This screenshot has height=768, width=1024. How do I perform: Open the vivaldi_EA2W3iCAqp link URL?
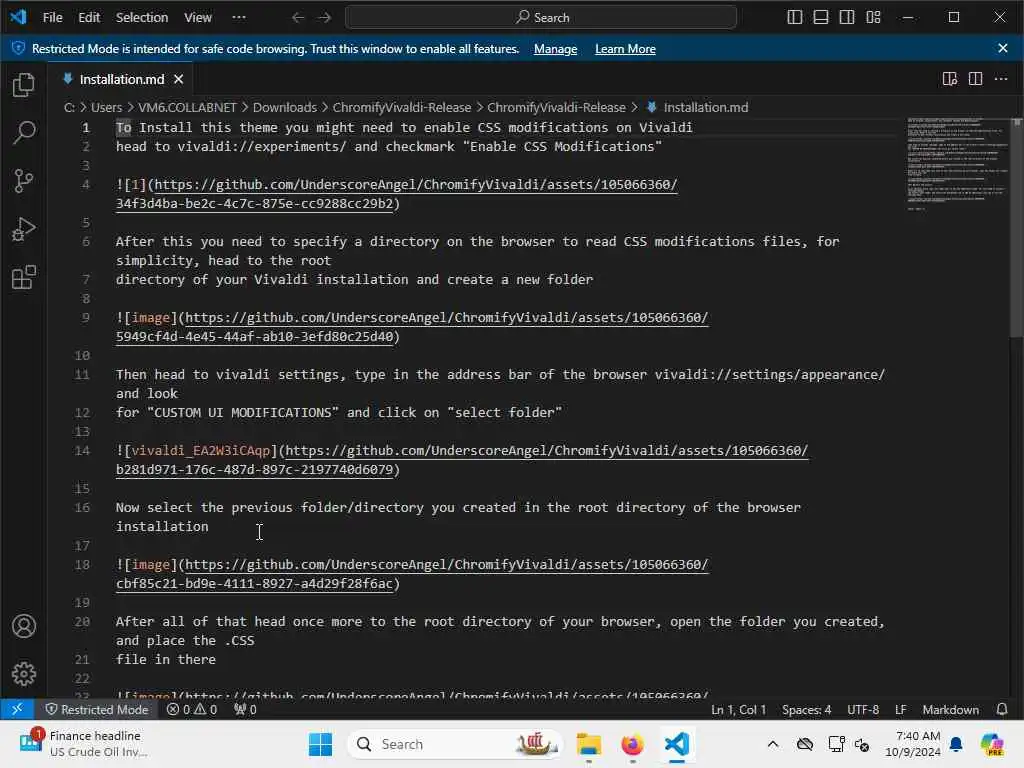point(547,451)
